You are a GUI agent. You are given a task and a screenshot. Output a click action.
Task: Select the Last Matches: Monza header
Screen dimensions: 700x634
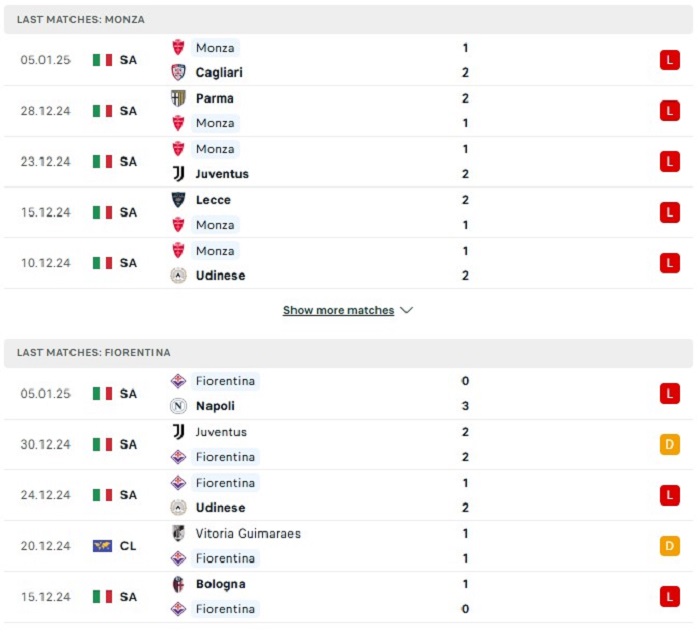coord(348,20)
